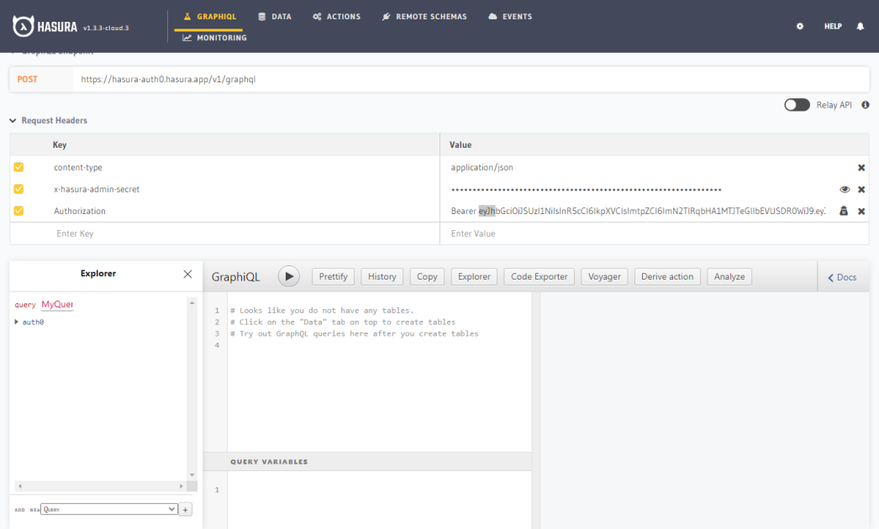879x529 pixels.
Task: Click the GraphQL endpoint URL field
Action: 470,79
